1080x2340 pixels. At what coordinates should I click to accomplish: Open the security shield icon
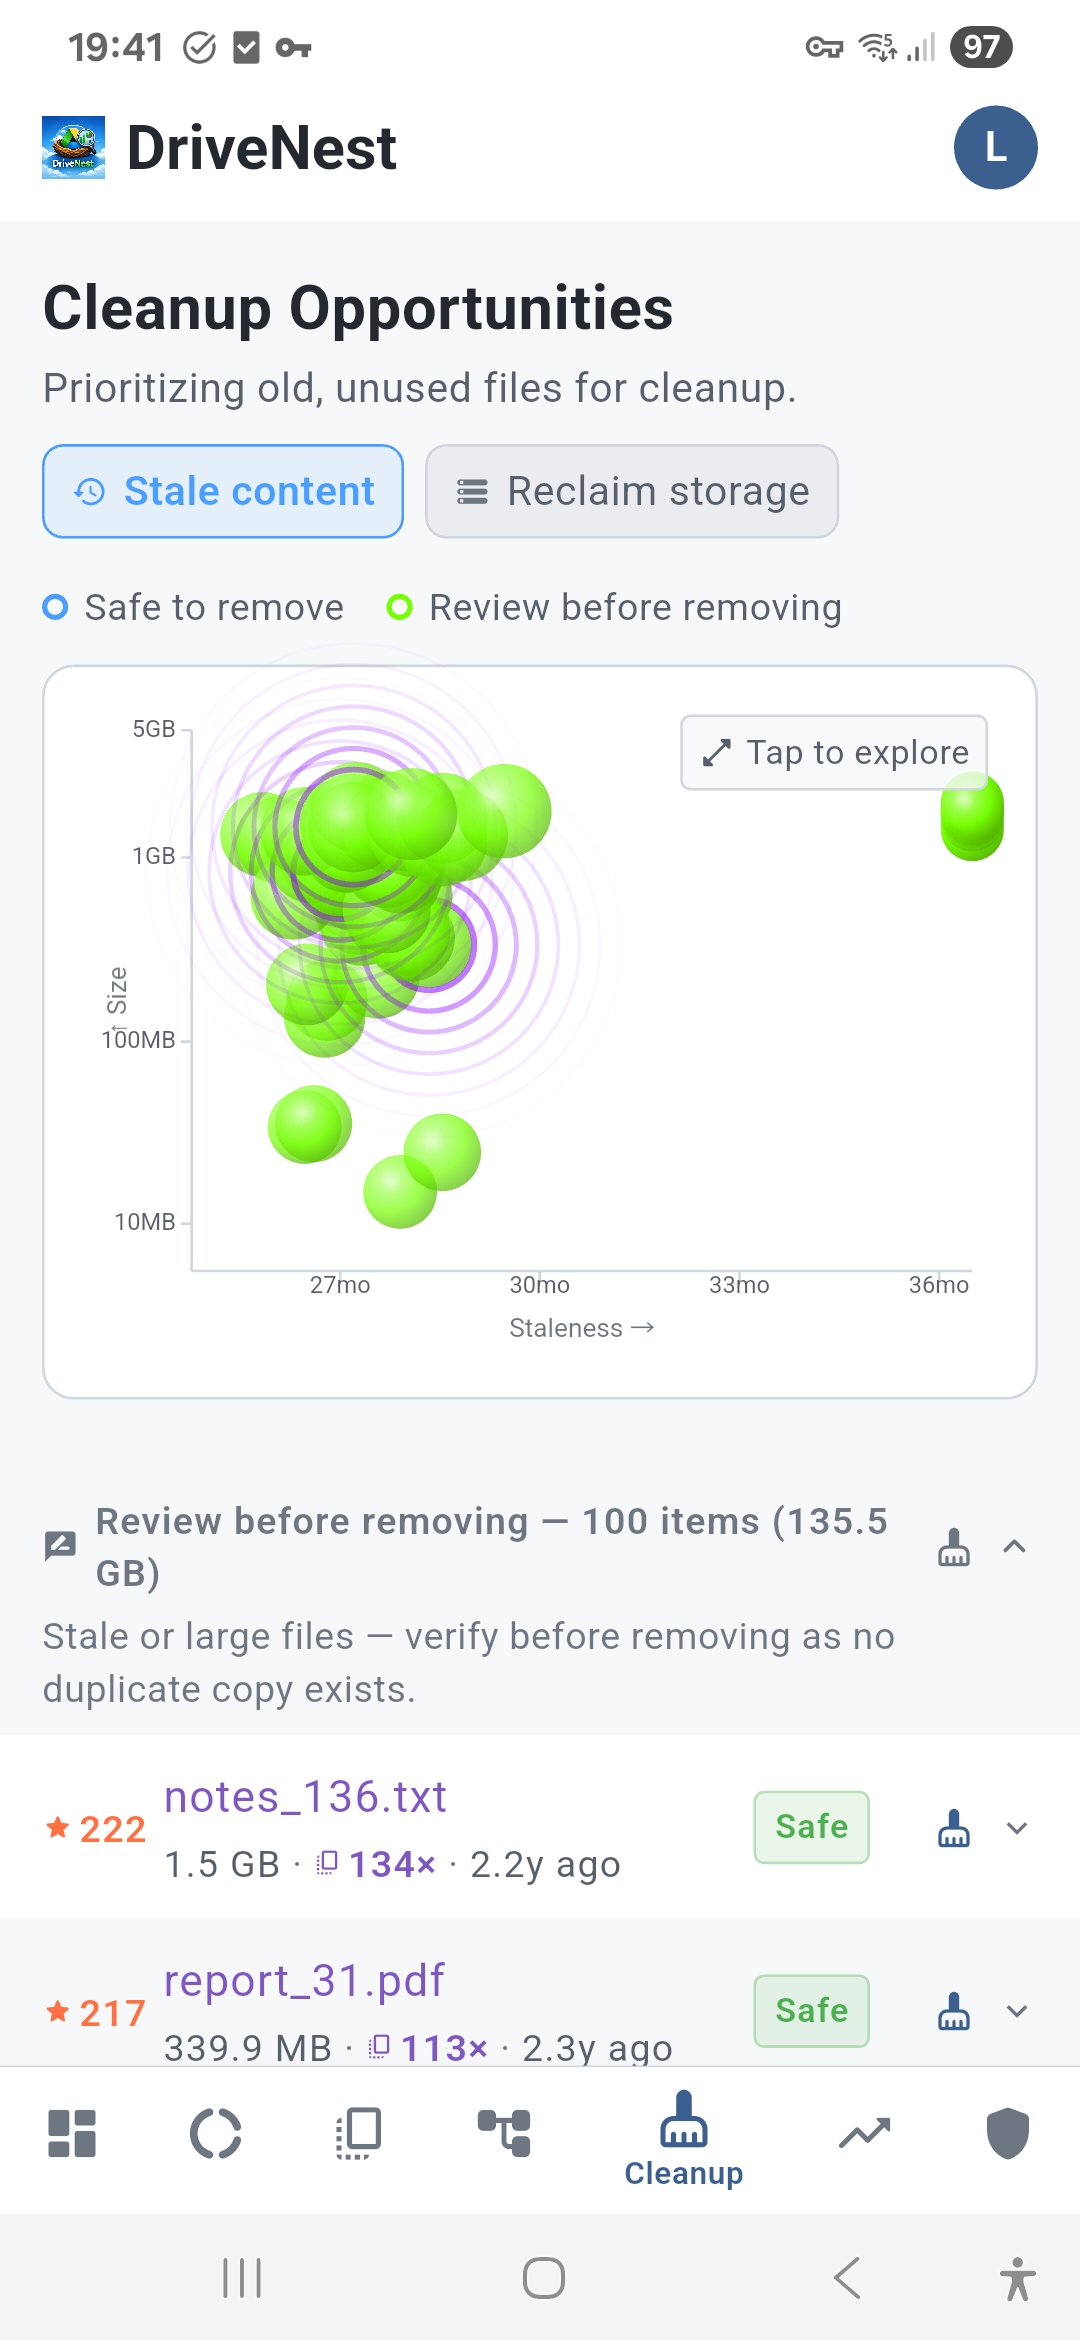coord(1008,2133)
